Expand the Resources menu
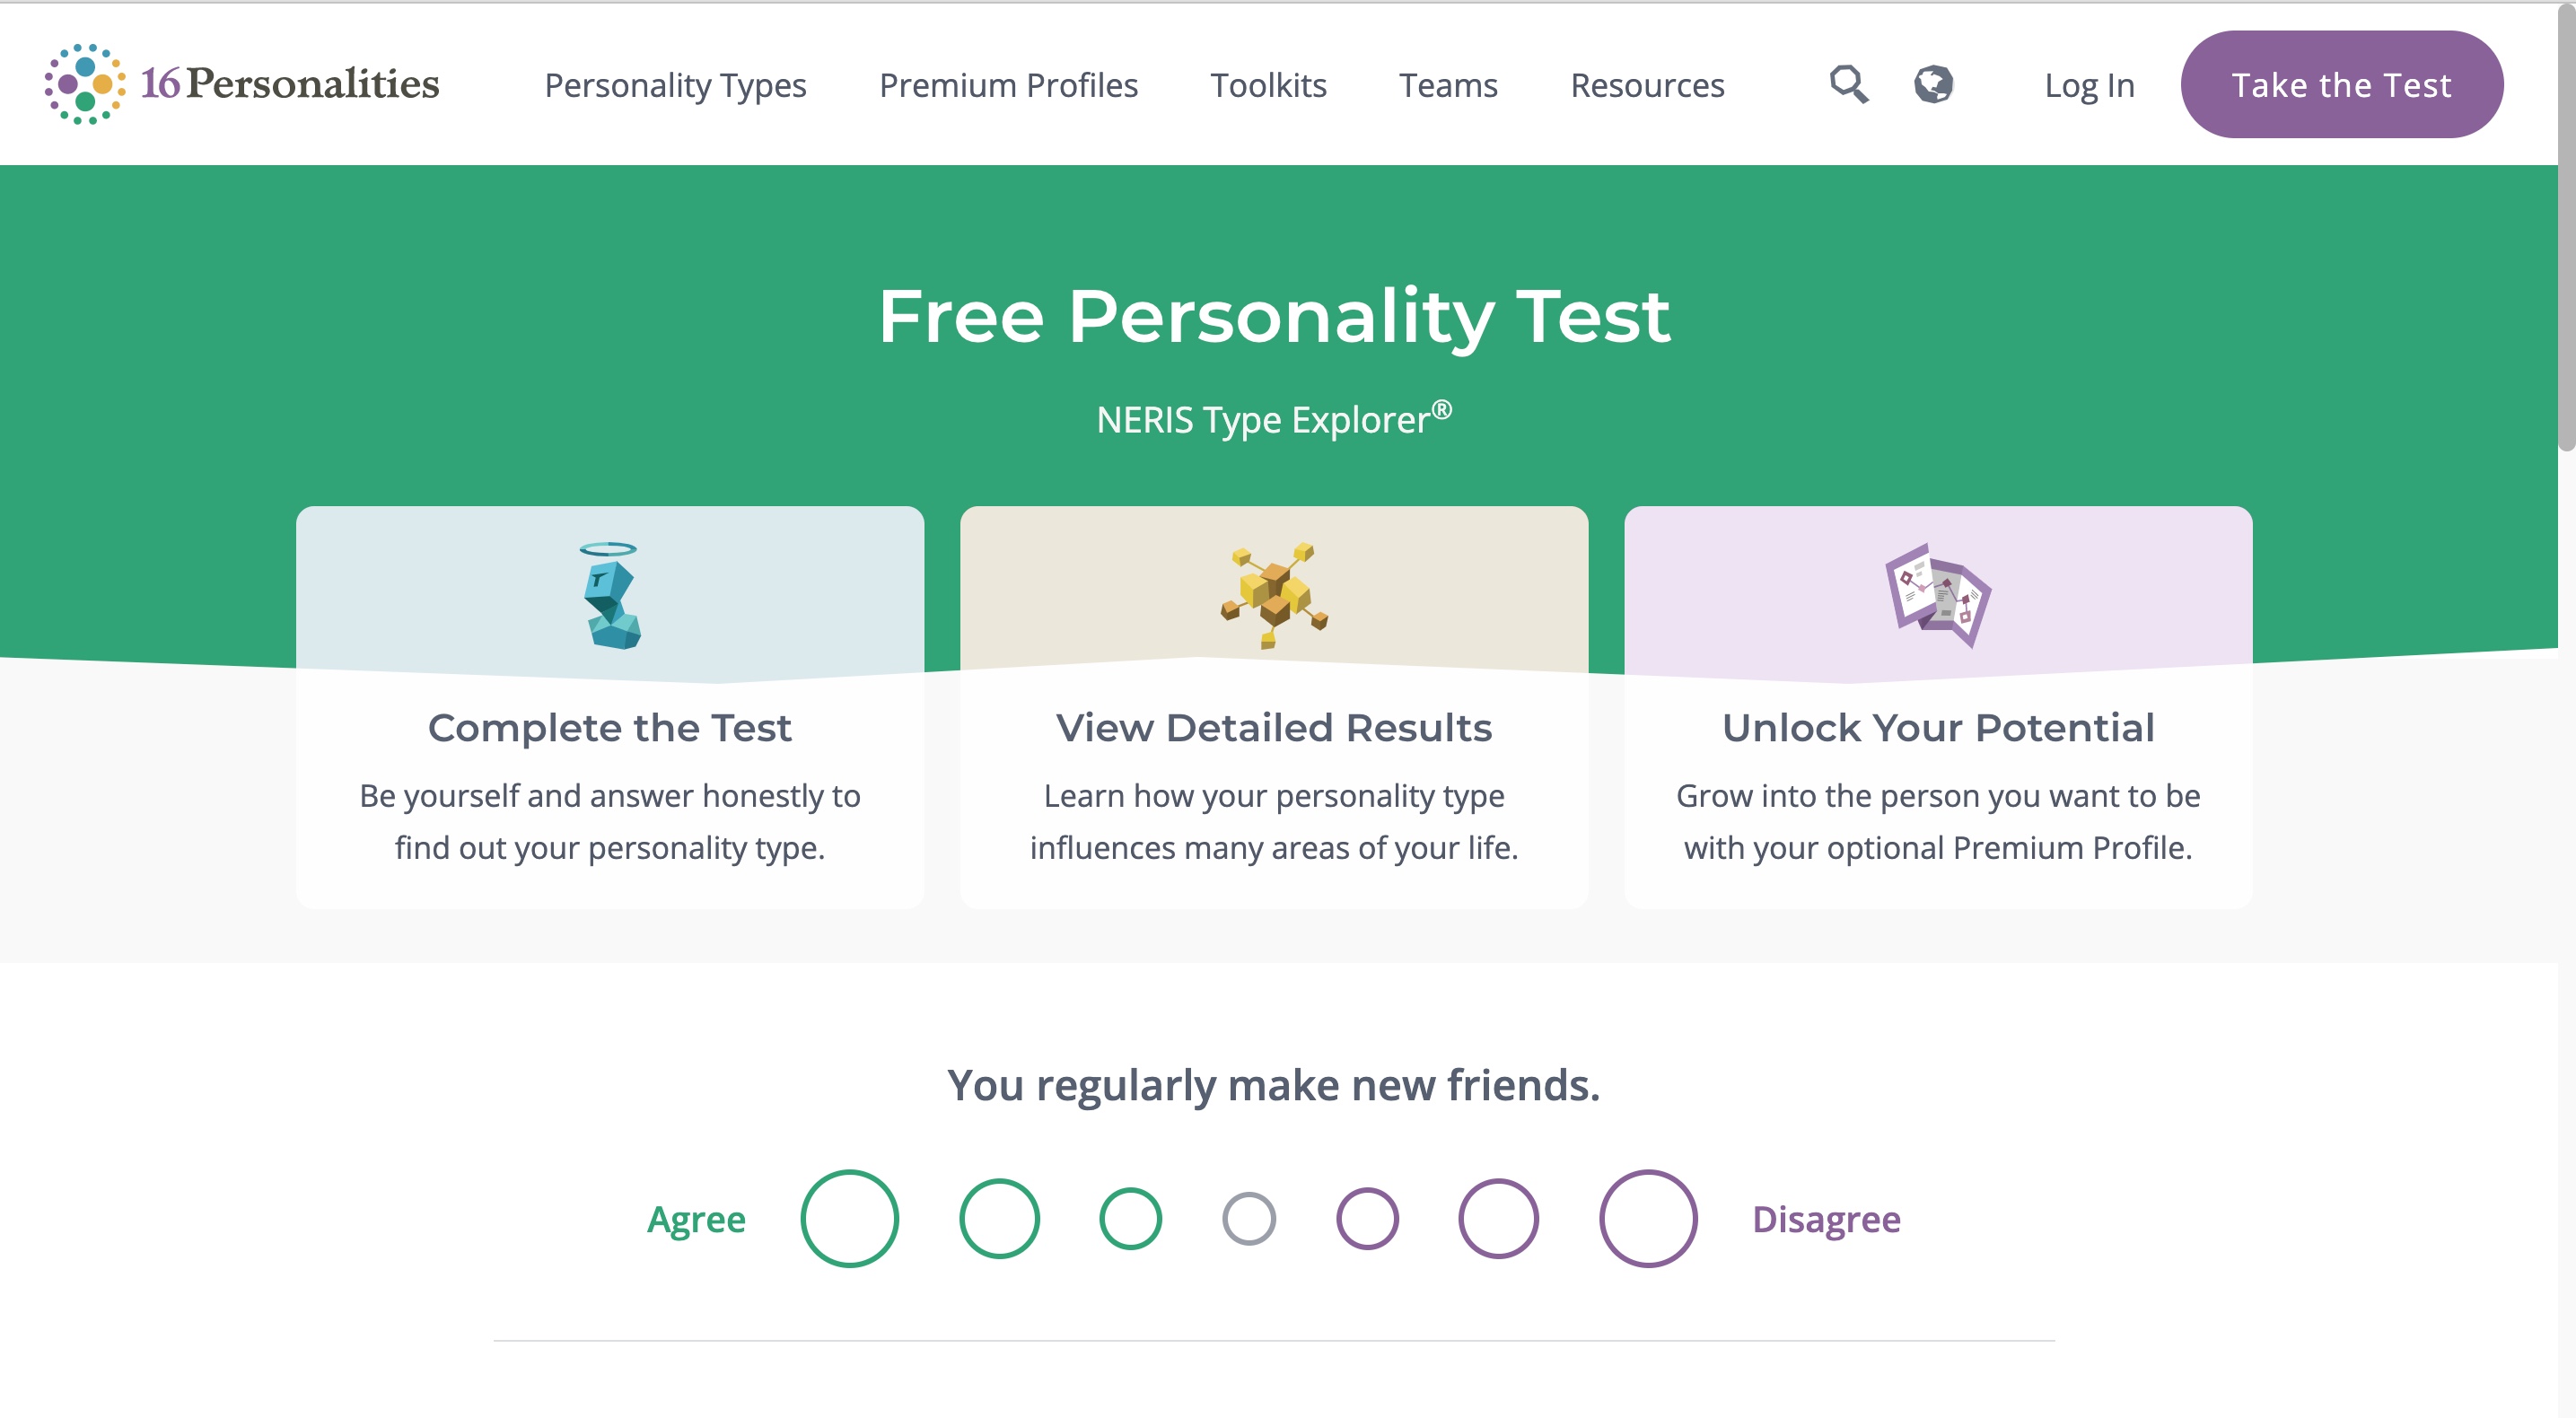The width and height of the screenshot is (2576, 1418). click(1647, 85)
